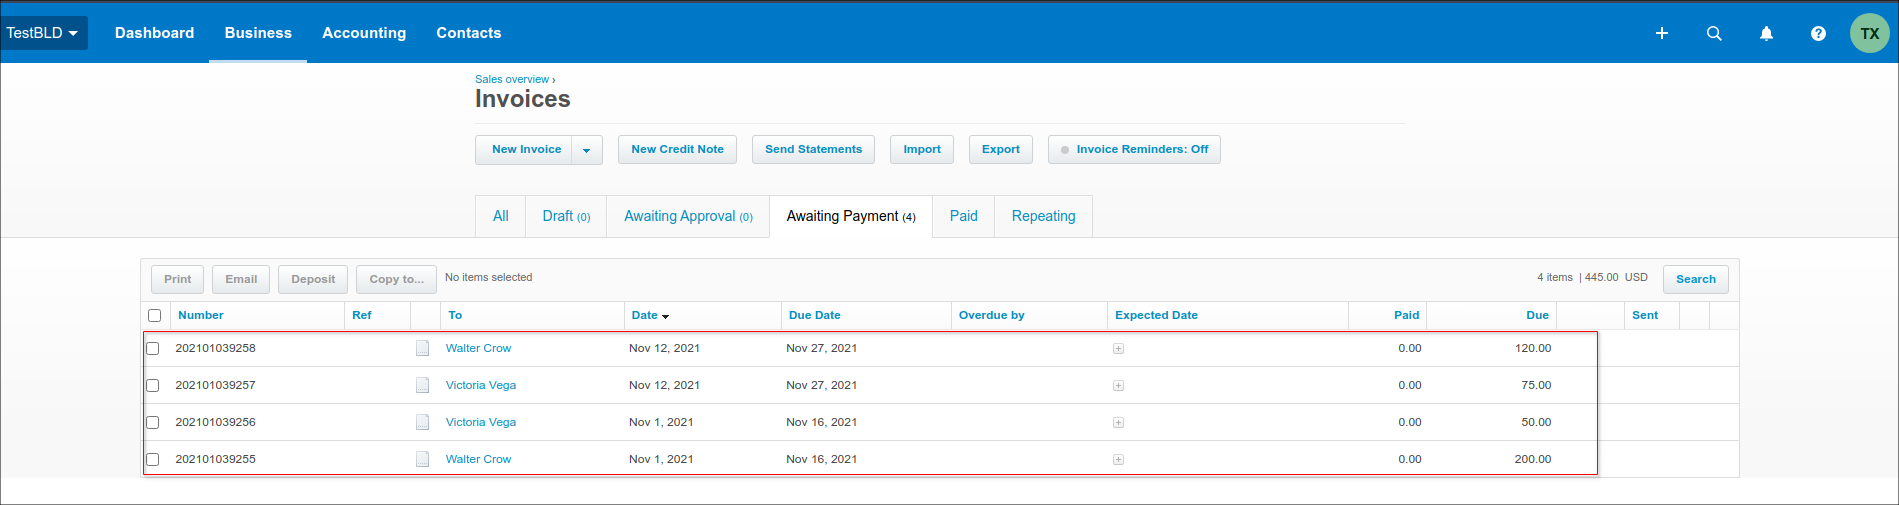Check the box for invoice 202101039257
This screenshot has height=505, width=1899.
tap(152, 385)
